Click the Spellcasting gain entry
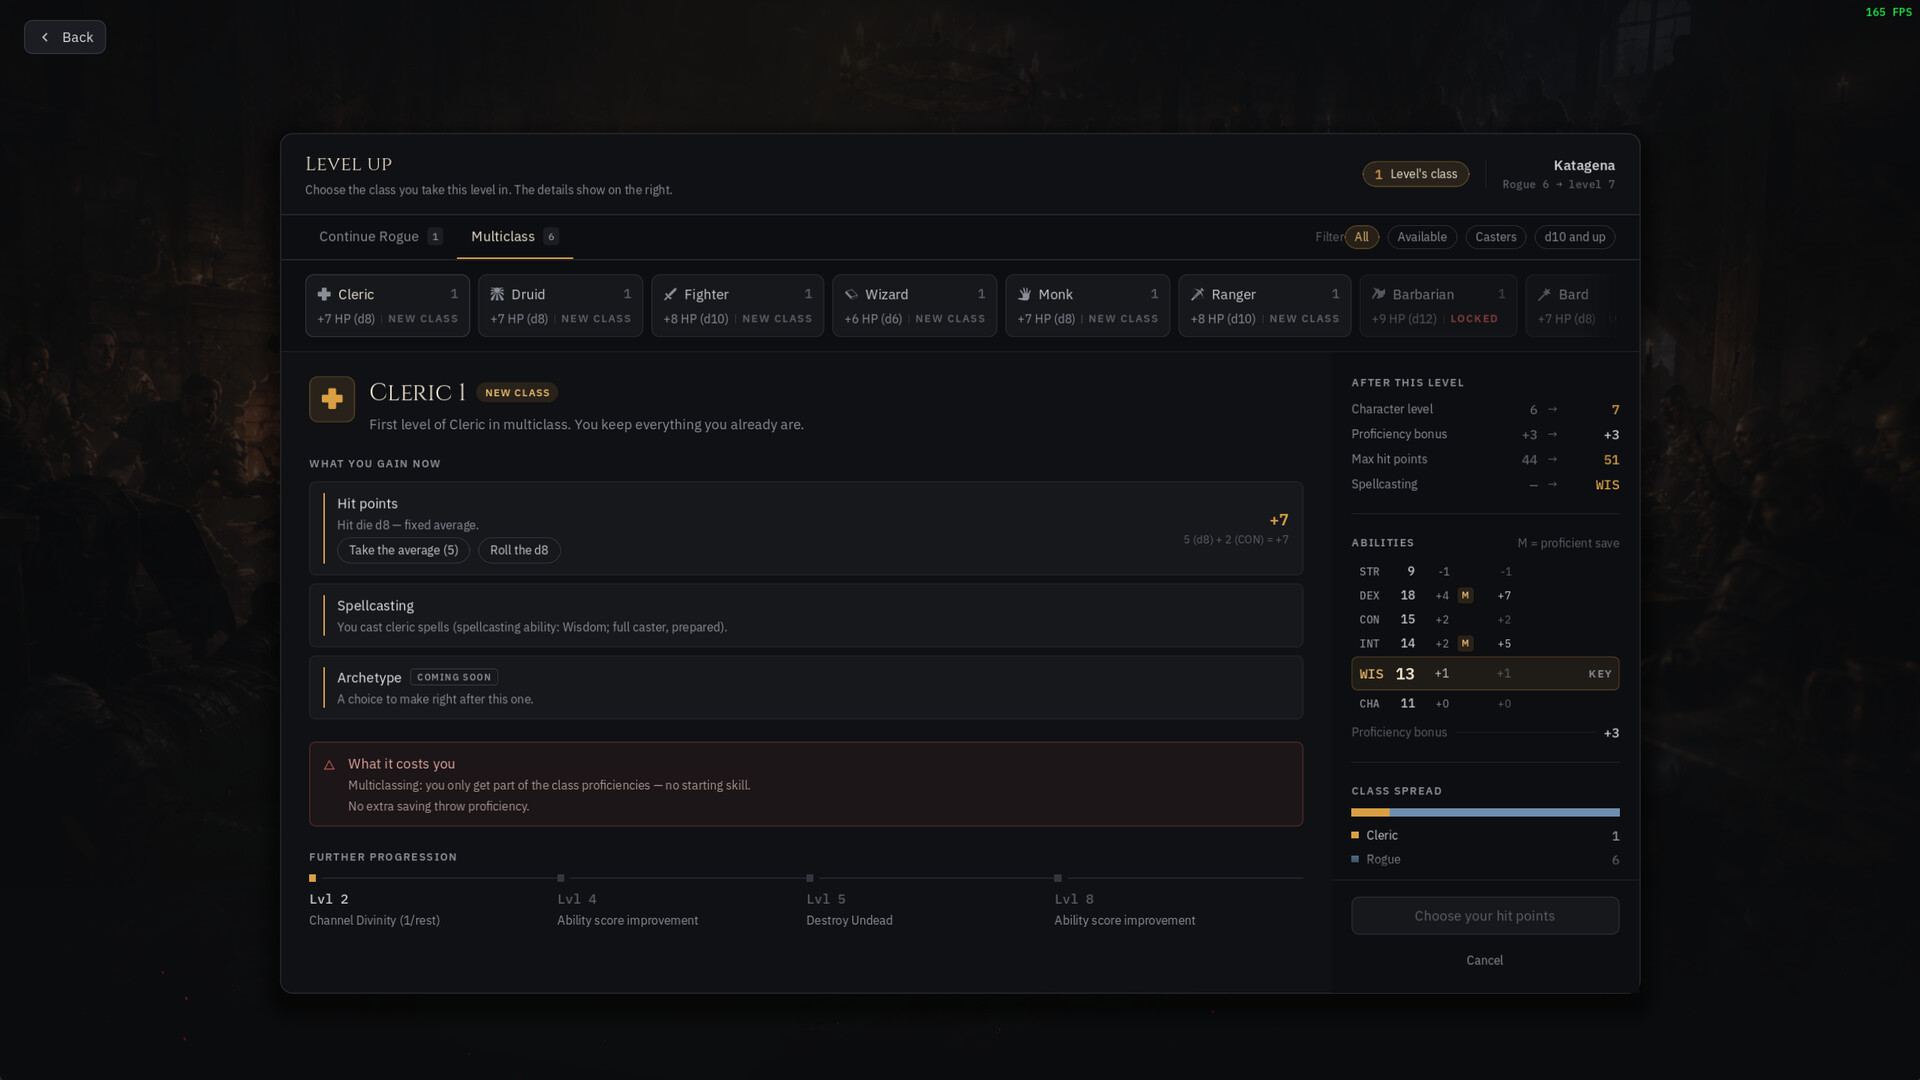Image resolution: width=1920 pixels, height=1080 pixels. click(806, 615)
